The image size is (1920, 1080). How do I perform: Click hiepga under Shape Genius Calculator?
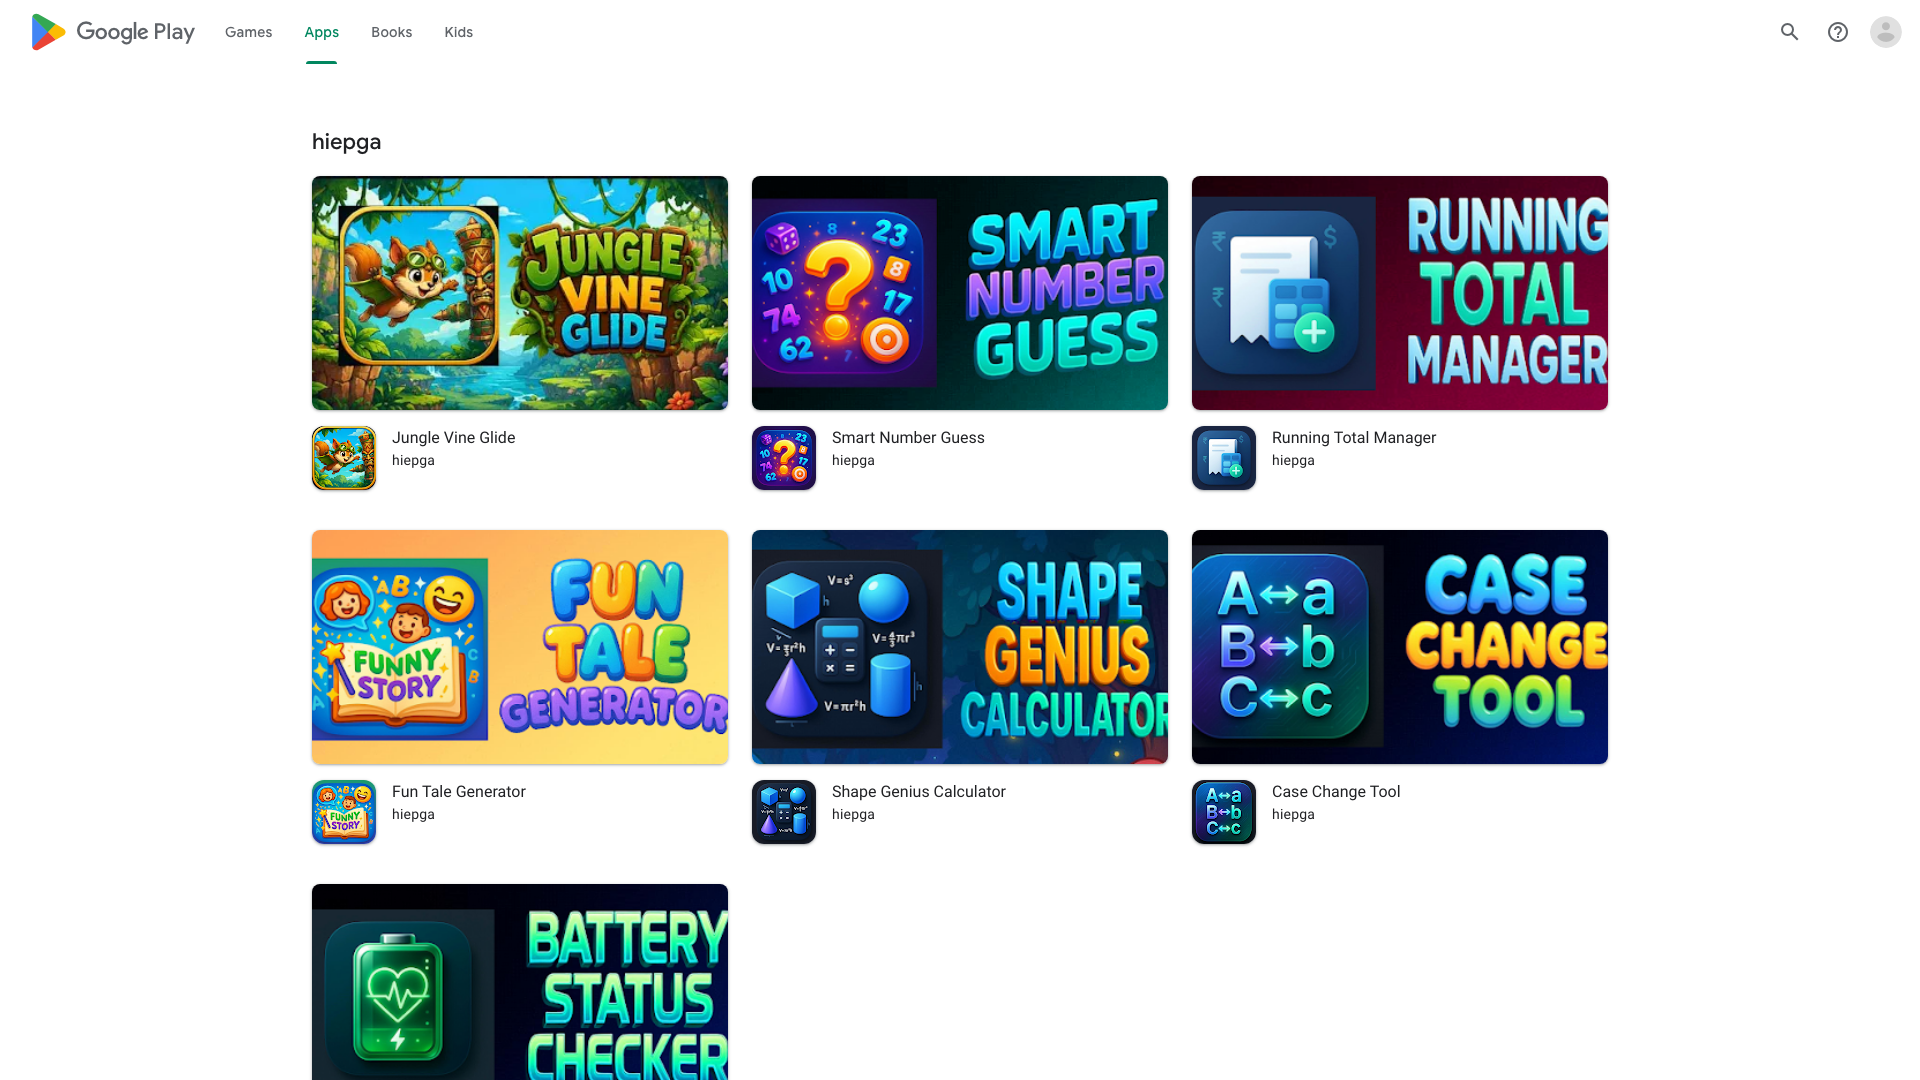(x=853, y=815)
